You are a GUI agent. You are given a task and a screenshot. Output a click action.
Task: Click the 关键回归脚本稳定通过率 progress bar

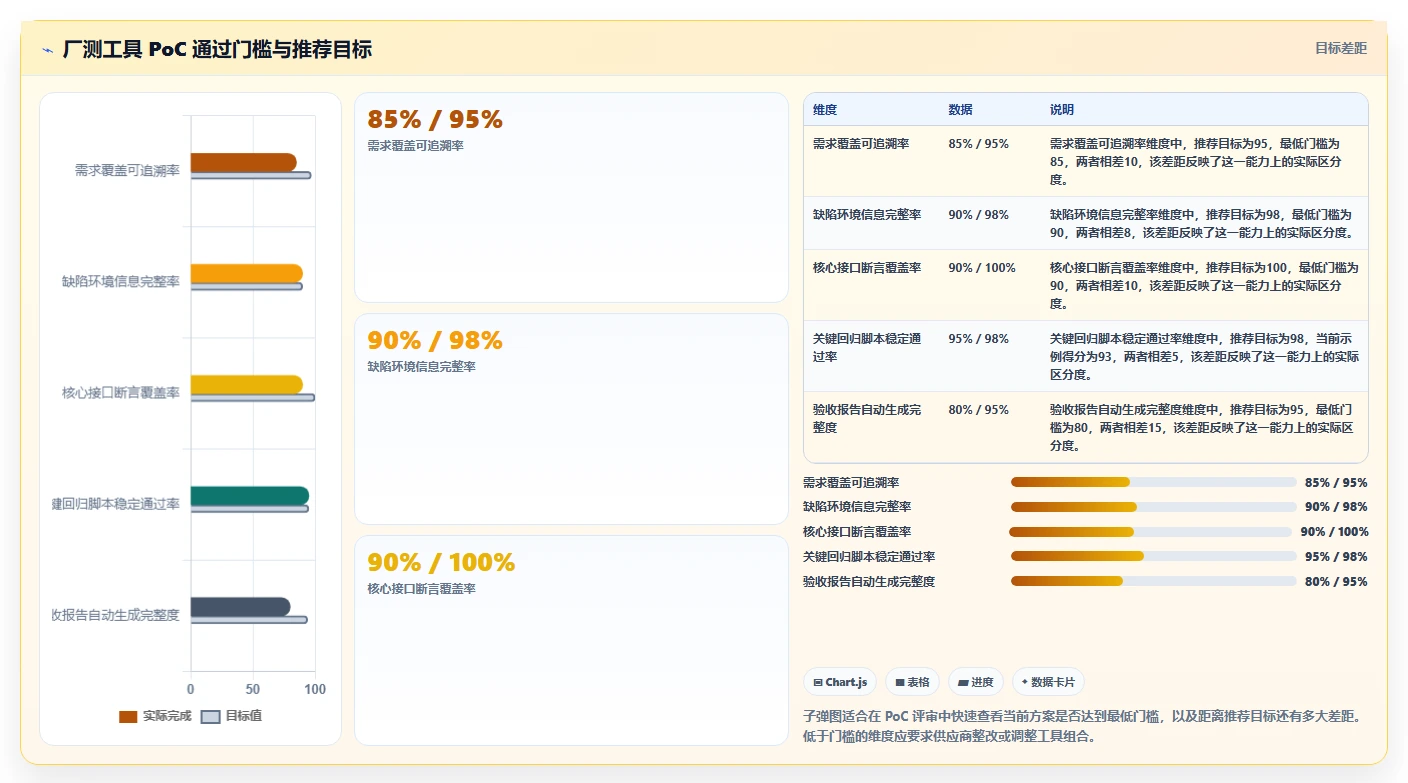[x=1153, y=557]
